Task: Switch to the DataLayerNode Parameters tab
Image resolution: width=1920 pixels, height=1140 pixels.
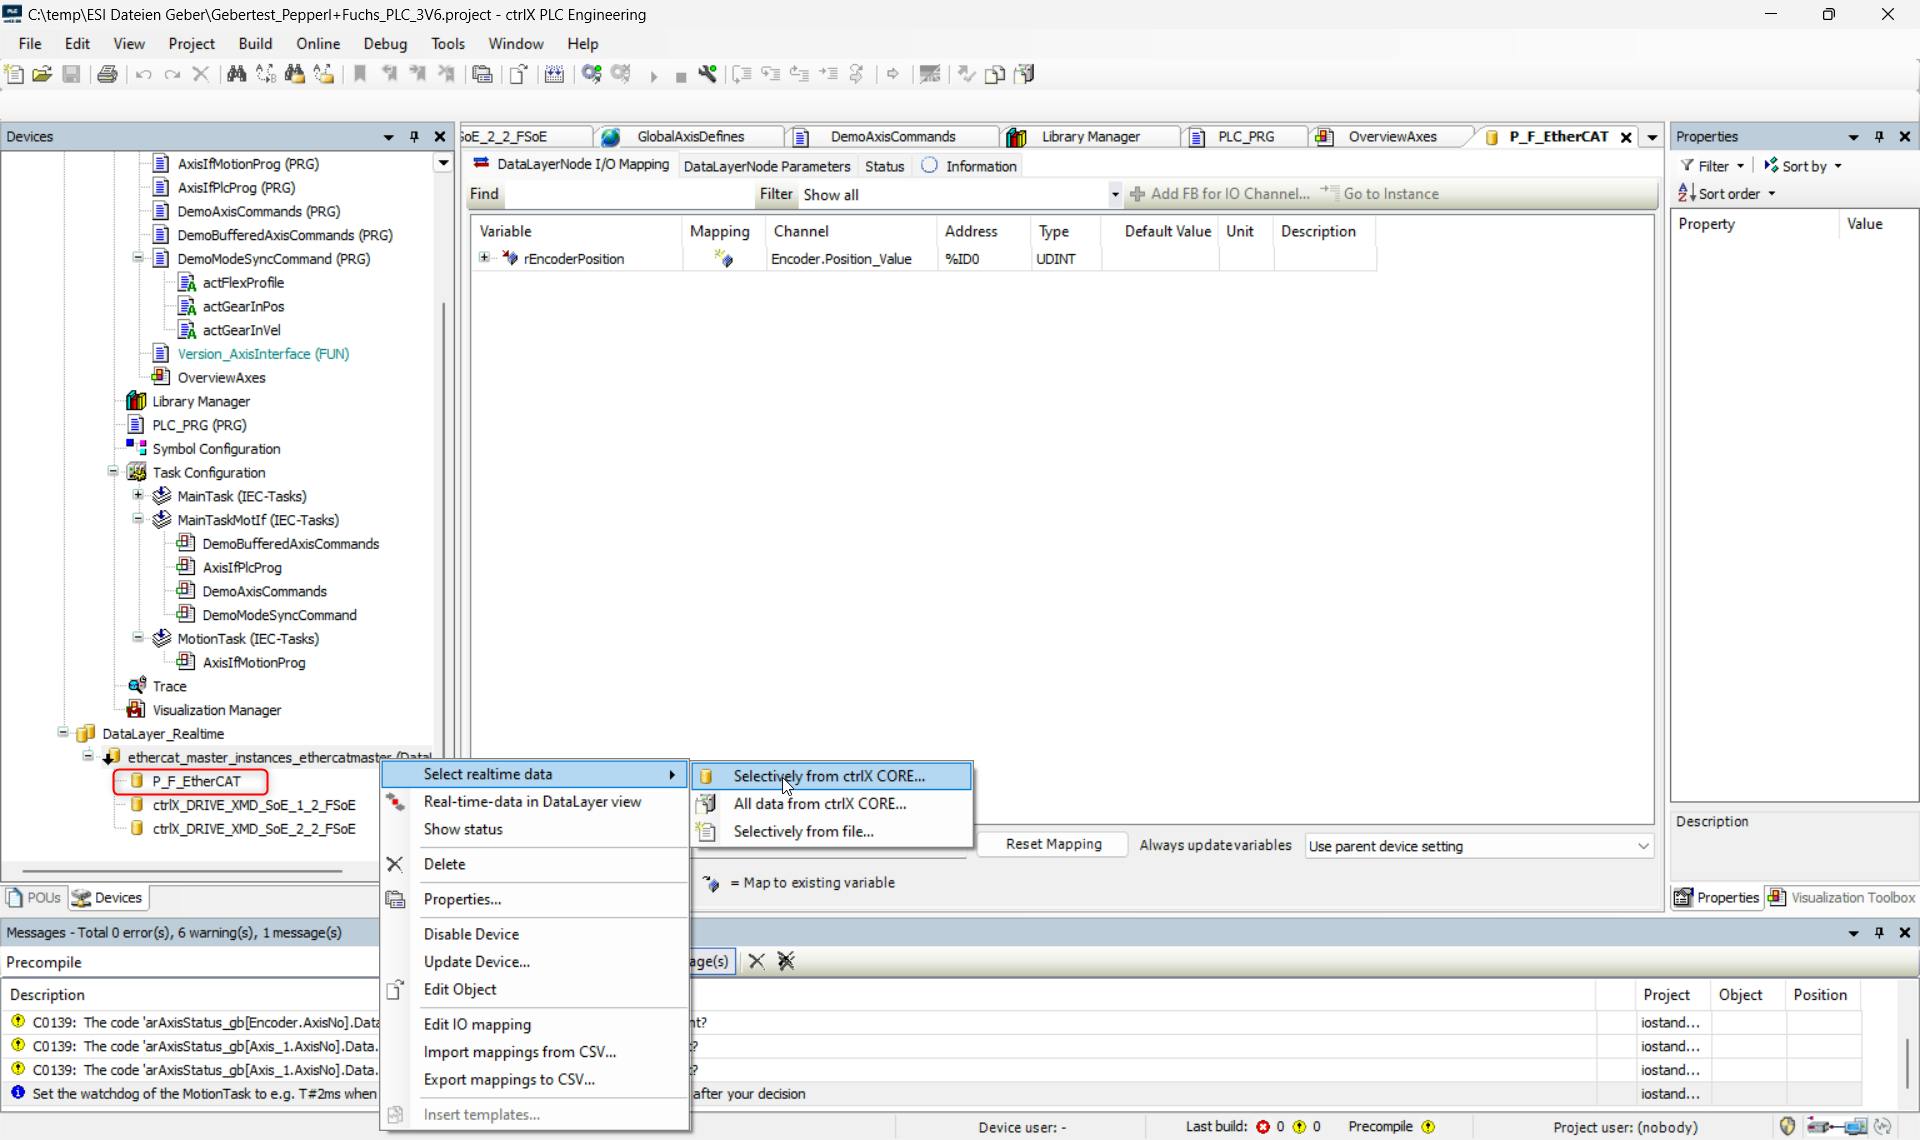Action: [x=766, y=166]
